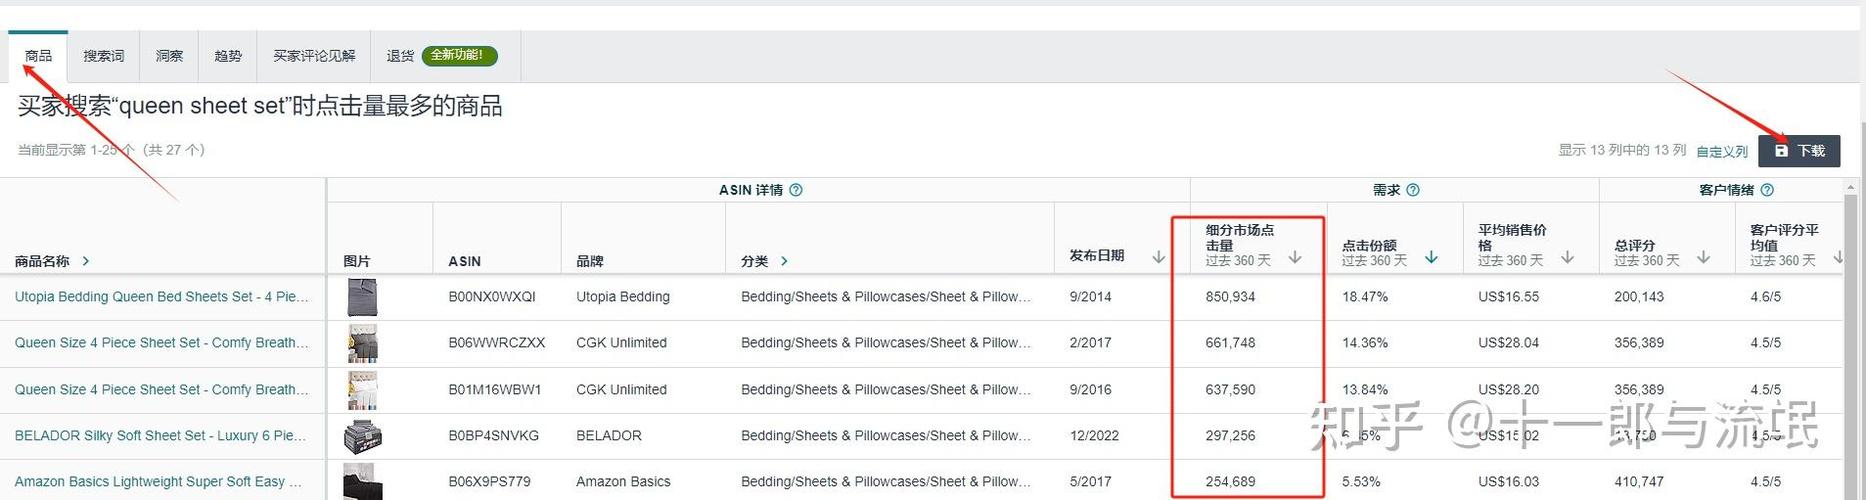Click the 18.47% click share
This screenshot has width=1866, height=500.
tap(1365, 297)
